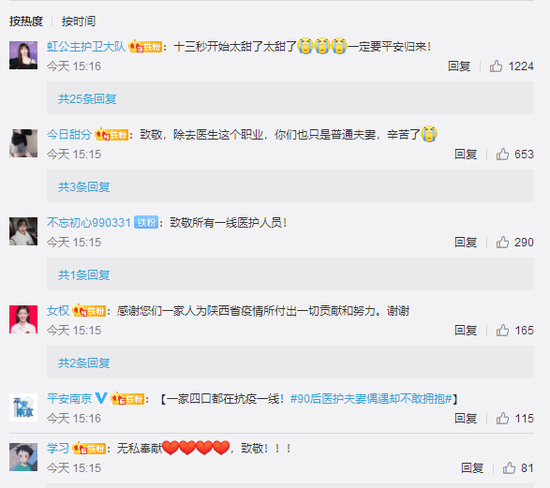Expand 共3条回复 replies

(84, 187)
